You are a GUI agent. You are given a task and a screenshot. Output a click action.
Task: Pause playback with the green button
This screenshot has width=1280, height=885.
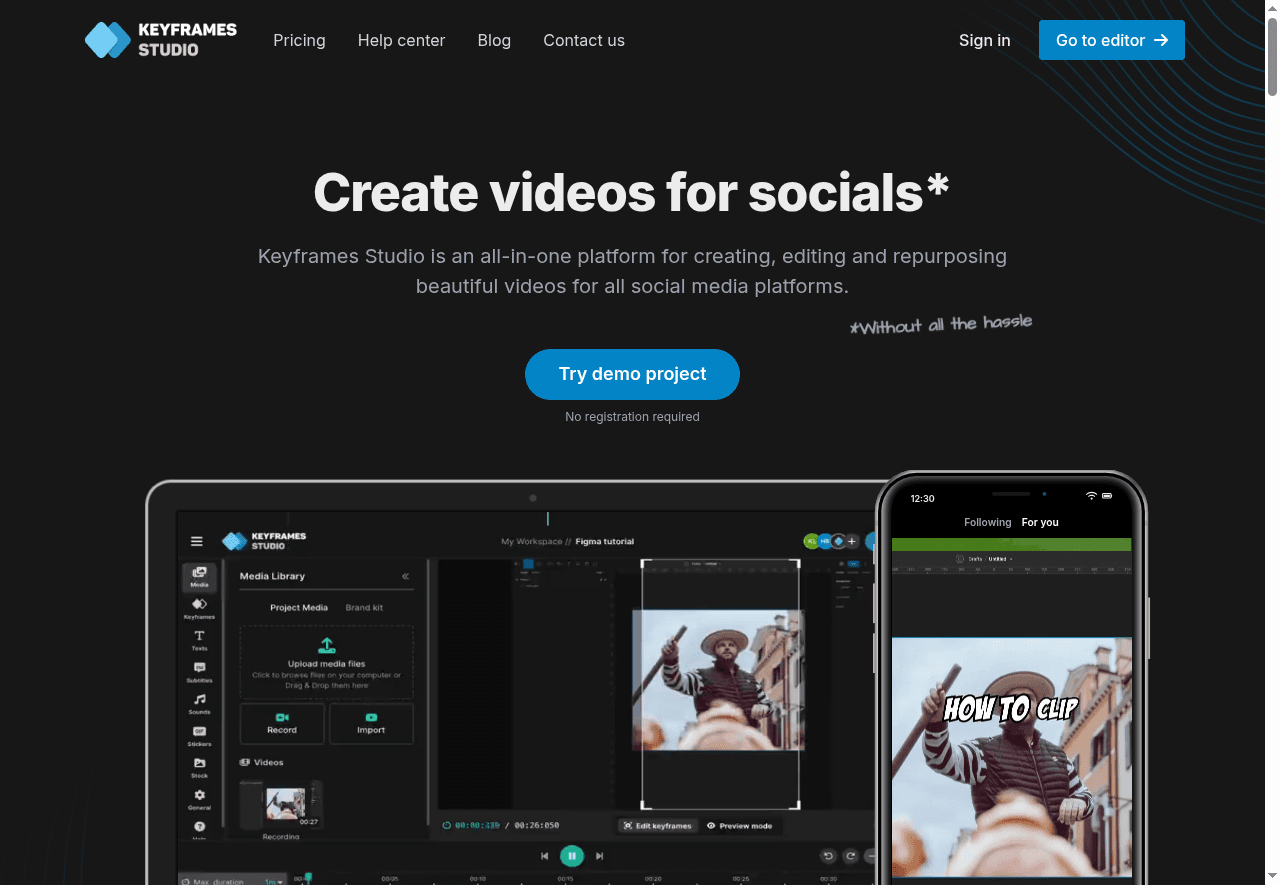click(572, 856)
